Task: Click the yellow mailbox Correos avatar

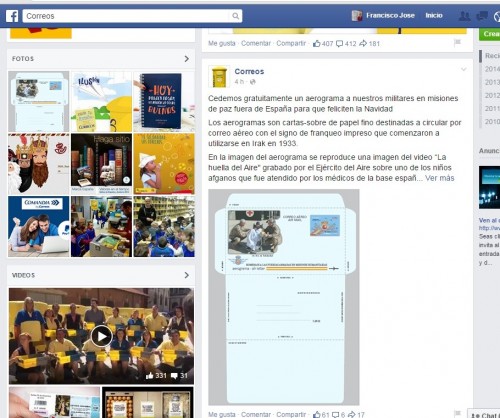Action: (219, 77)
